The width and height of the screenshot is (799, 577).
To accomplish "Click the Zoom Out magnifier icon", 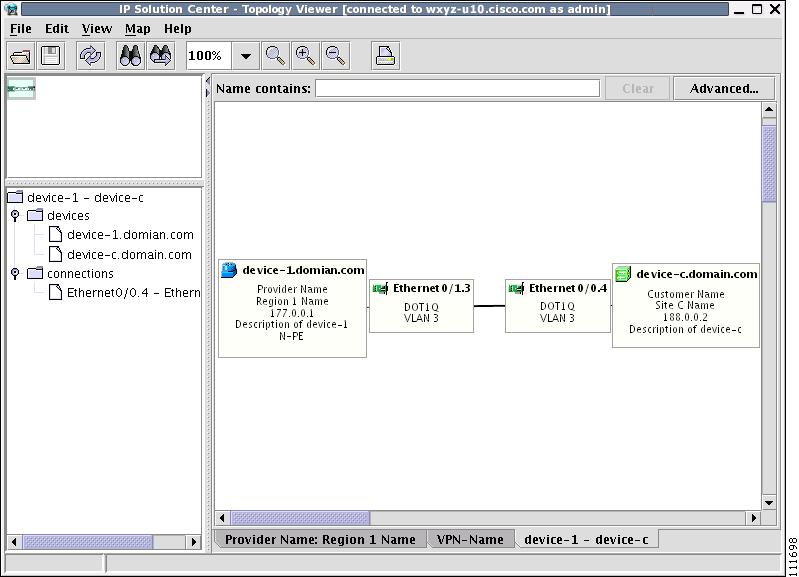I will coord(335,56).
